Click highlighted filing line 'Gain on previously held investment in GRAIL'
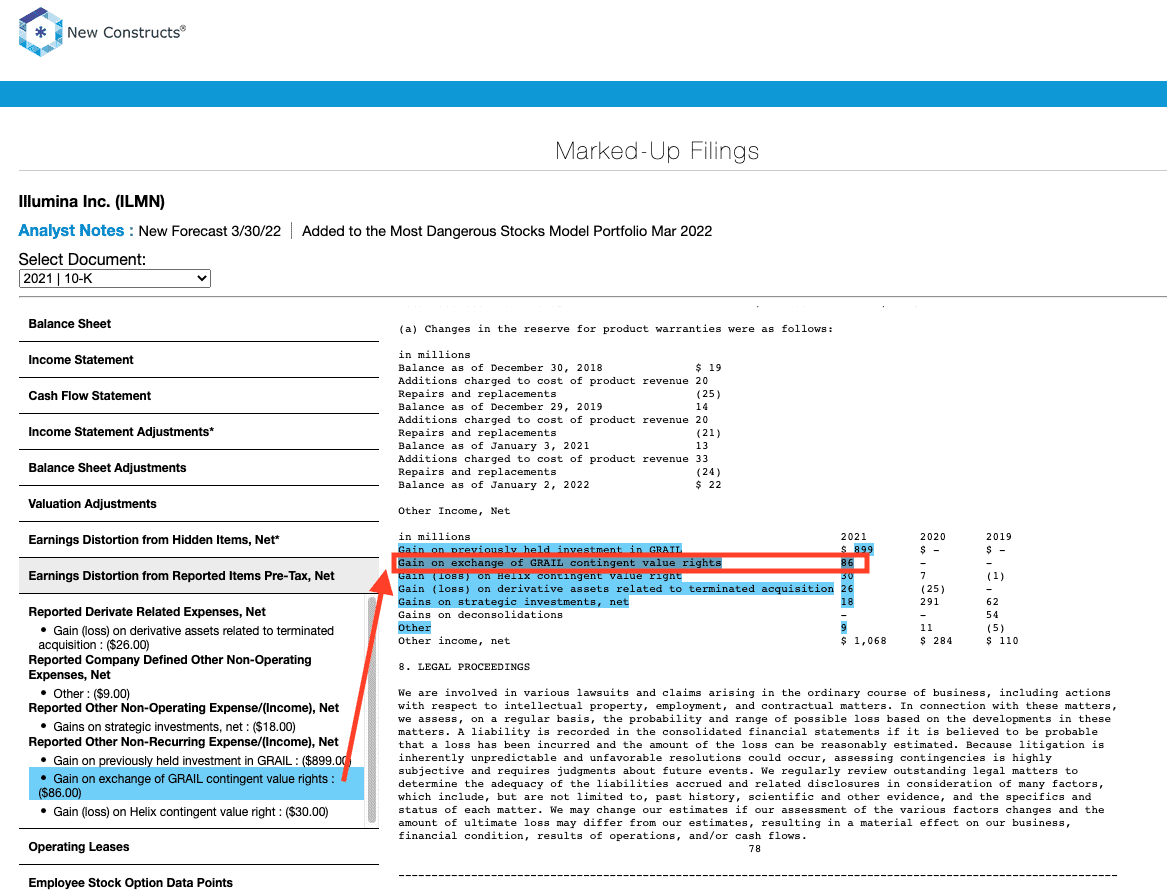Viewport: 1167px width, 895px height. pos(540,550)
